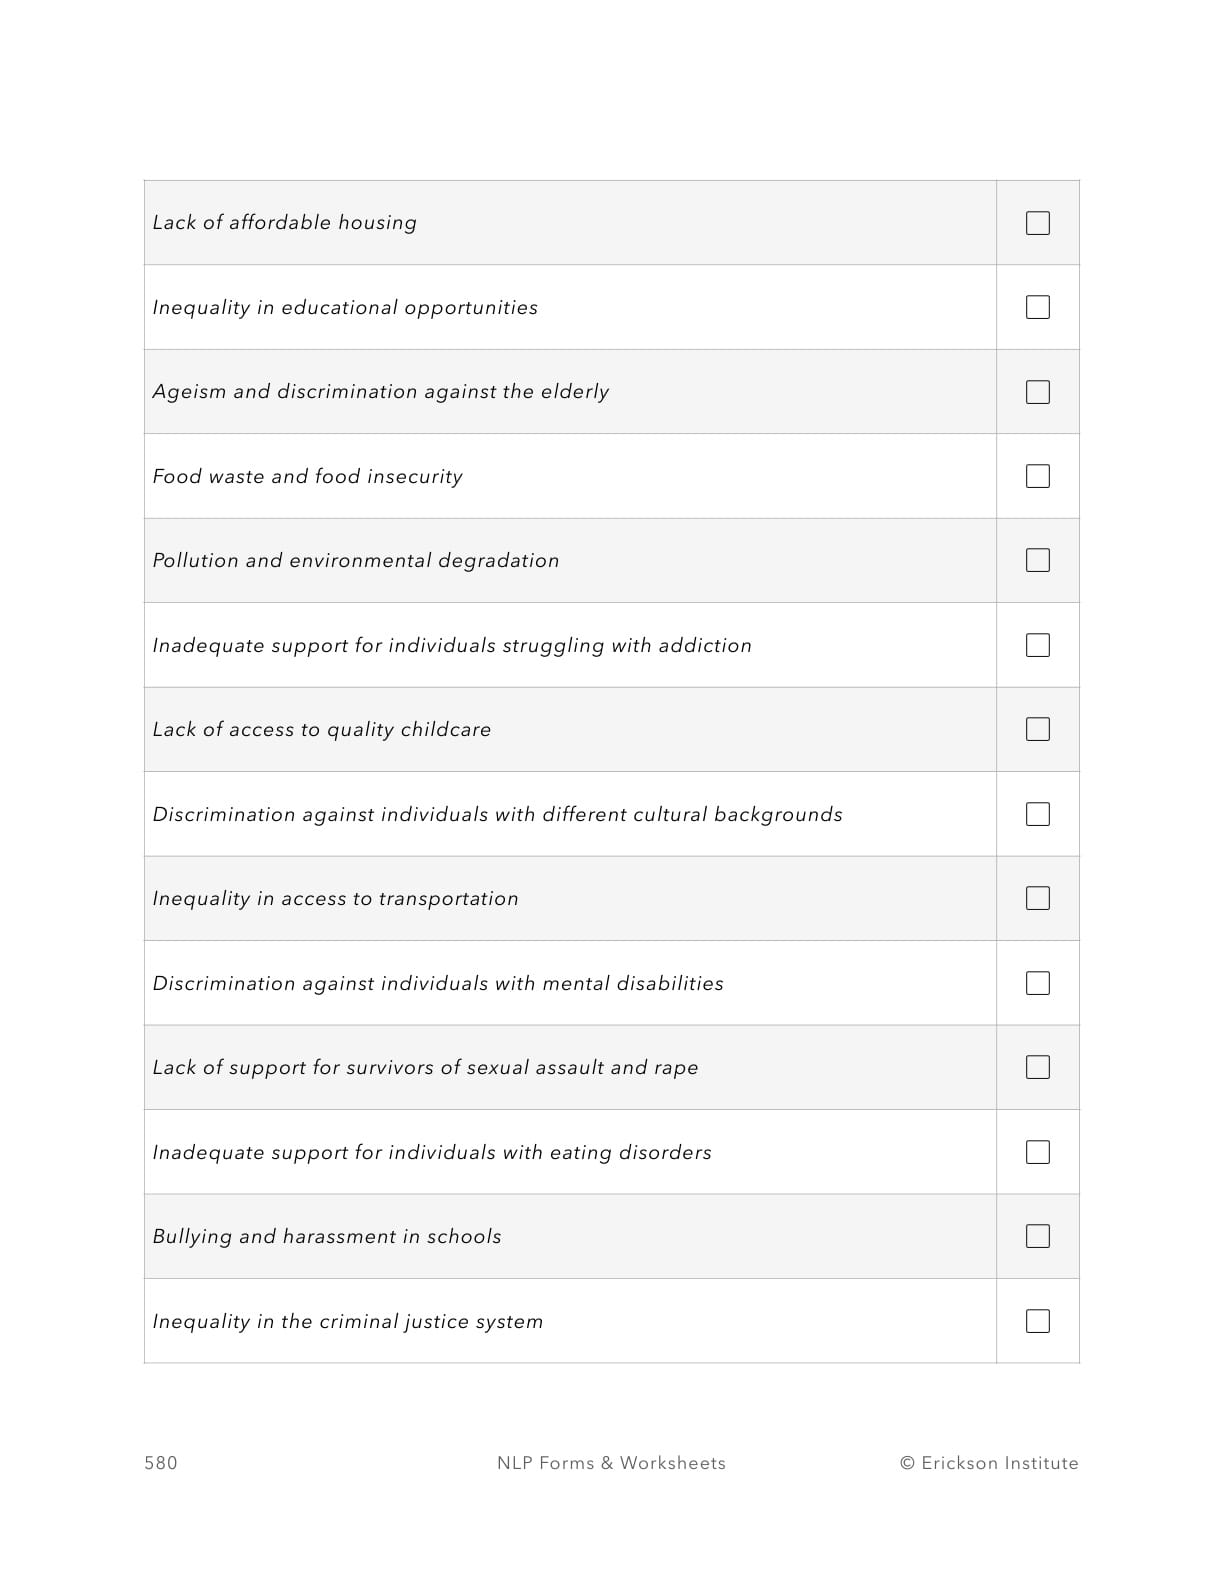Check the Lack of affordable housing box

click(x=1037, y=223)
